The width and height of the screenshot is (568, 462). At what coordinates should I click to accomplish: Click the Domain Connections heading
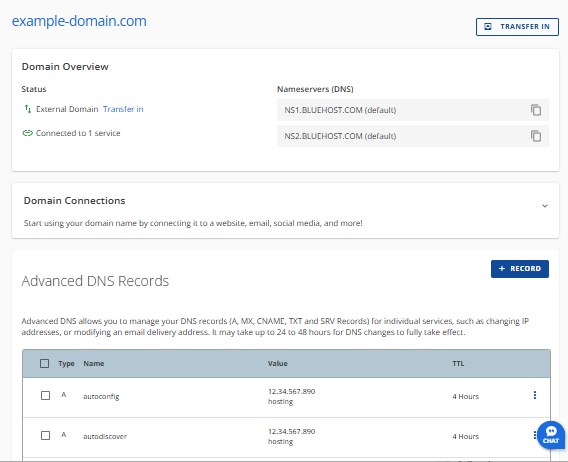click(x=74, y=200)
